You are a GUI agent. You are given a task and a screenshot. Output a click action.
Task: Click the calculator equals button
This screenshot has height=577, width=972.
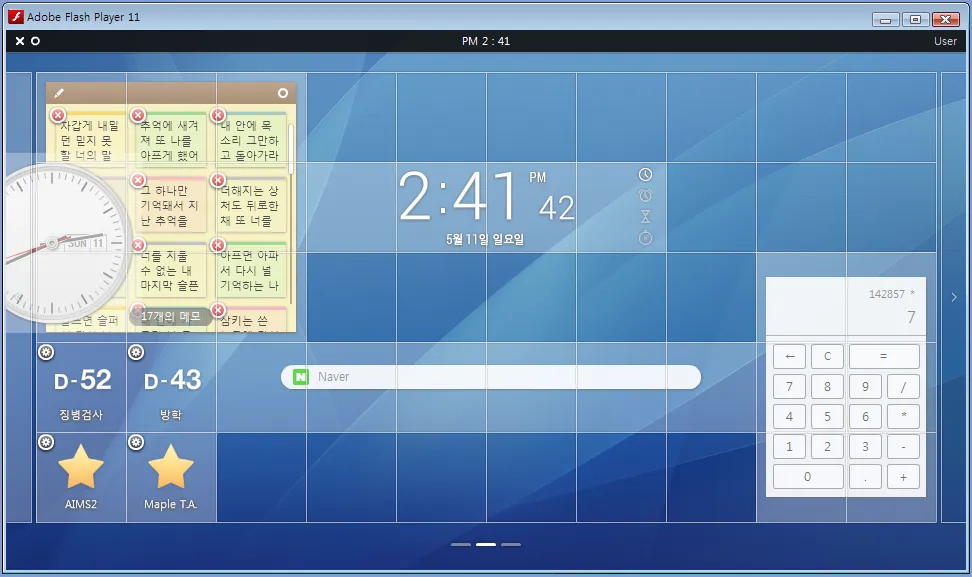coord(884,356)
